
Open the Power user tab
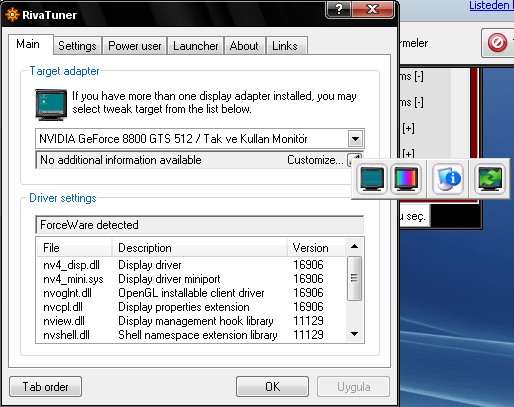[x=135, y=46]
